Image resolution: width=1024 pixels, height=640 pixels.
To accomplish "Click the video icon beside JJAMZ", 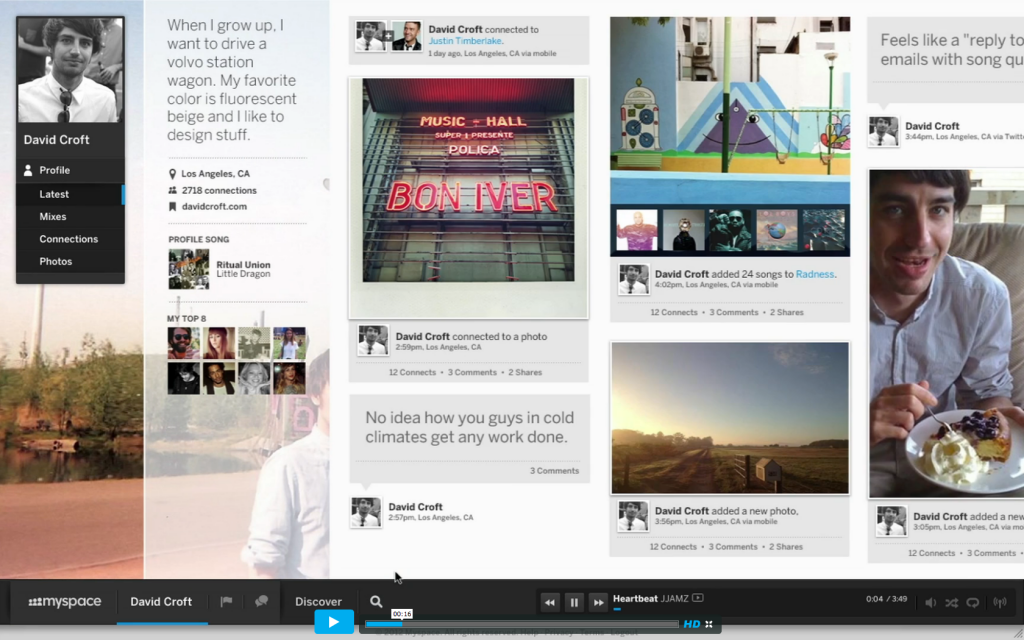I will click(697, 598).
